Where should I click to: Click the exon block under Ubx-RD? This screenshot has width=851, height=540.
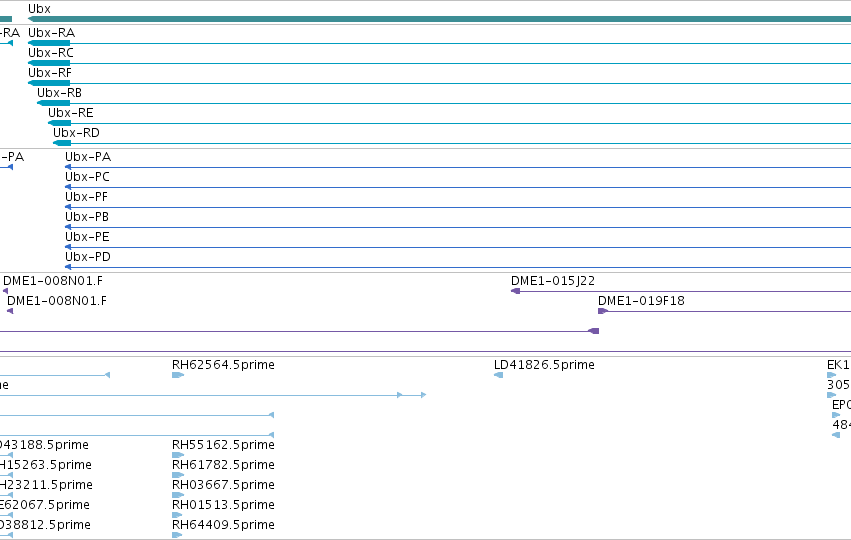point(62,143)
